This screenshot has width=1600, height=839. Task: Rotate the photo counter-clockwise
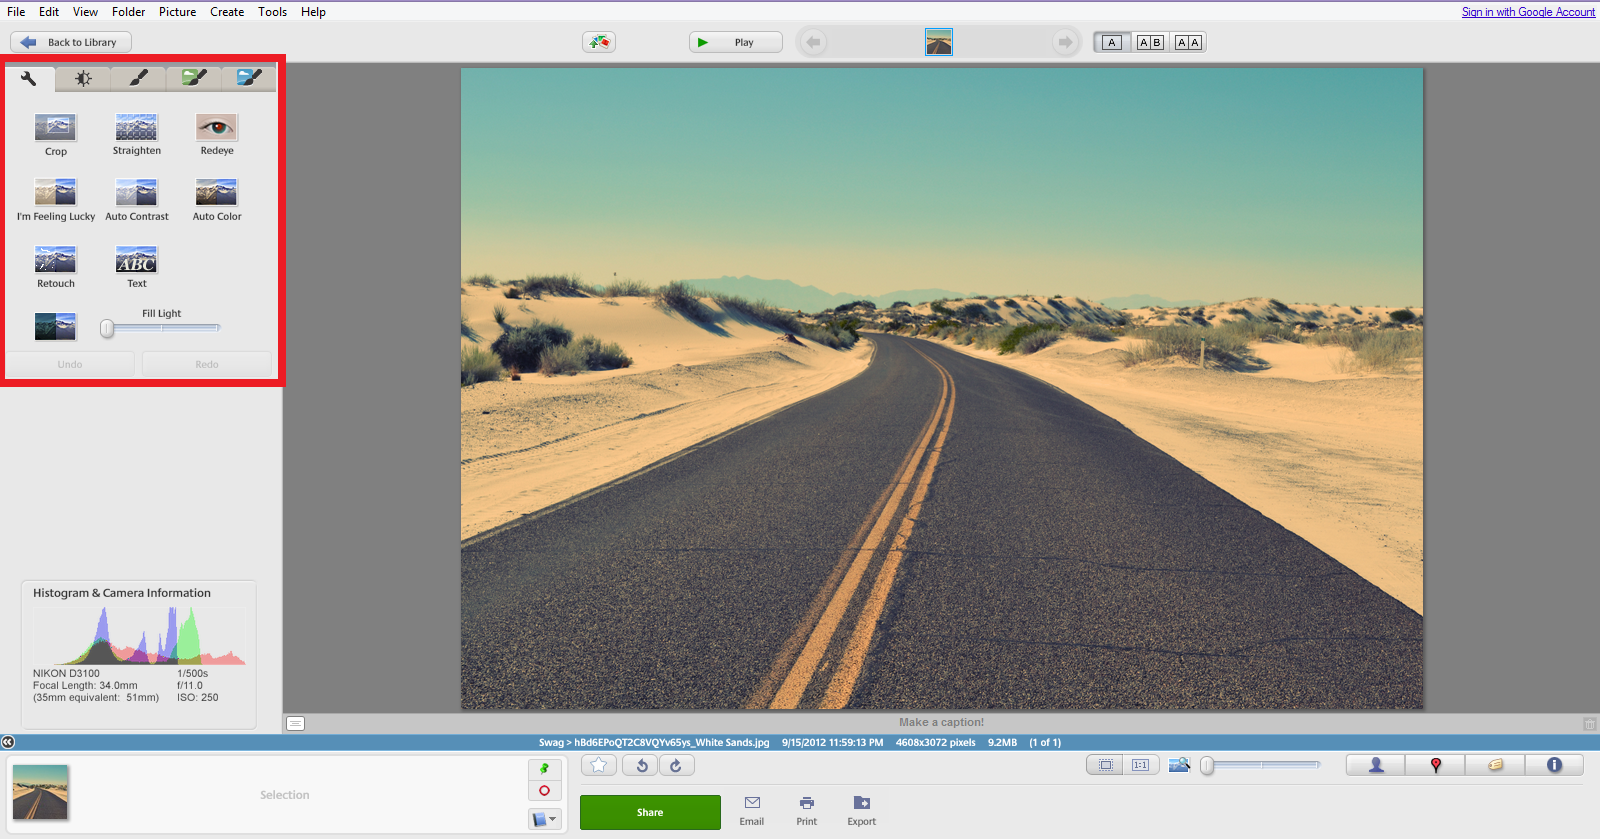641,766
